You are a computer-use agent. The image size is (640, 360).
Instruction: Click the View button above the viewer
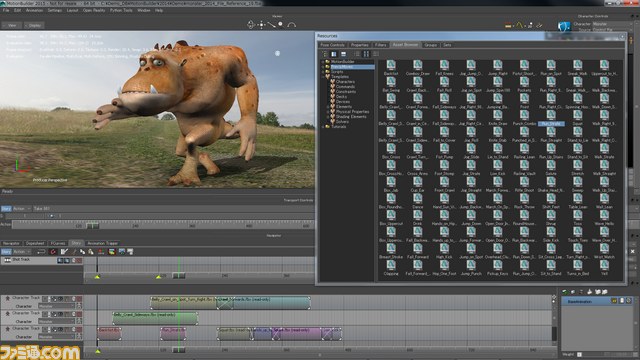click(12, 25)
